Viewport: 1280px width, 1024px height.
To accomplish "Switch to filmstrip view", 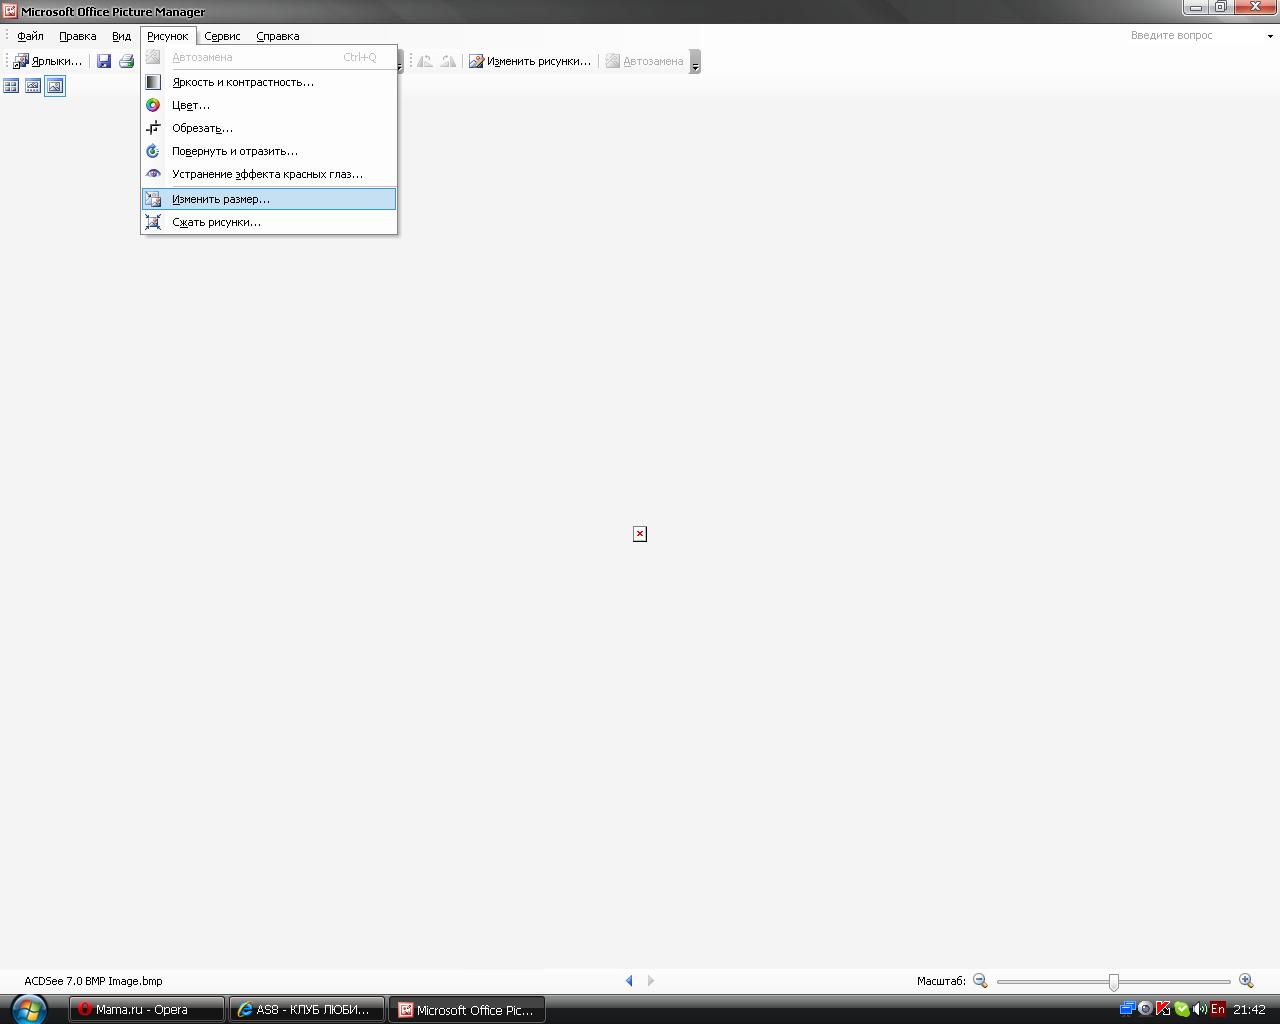I will click(33, 86).
